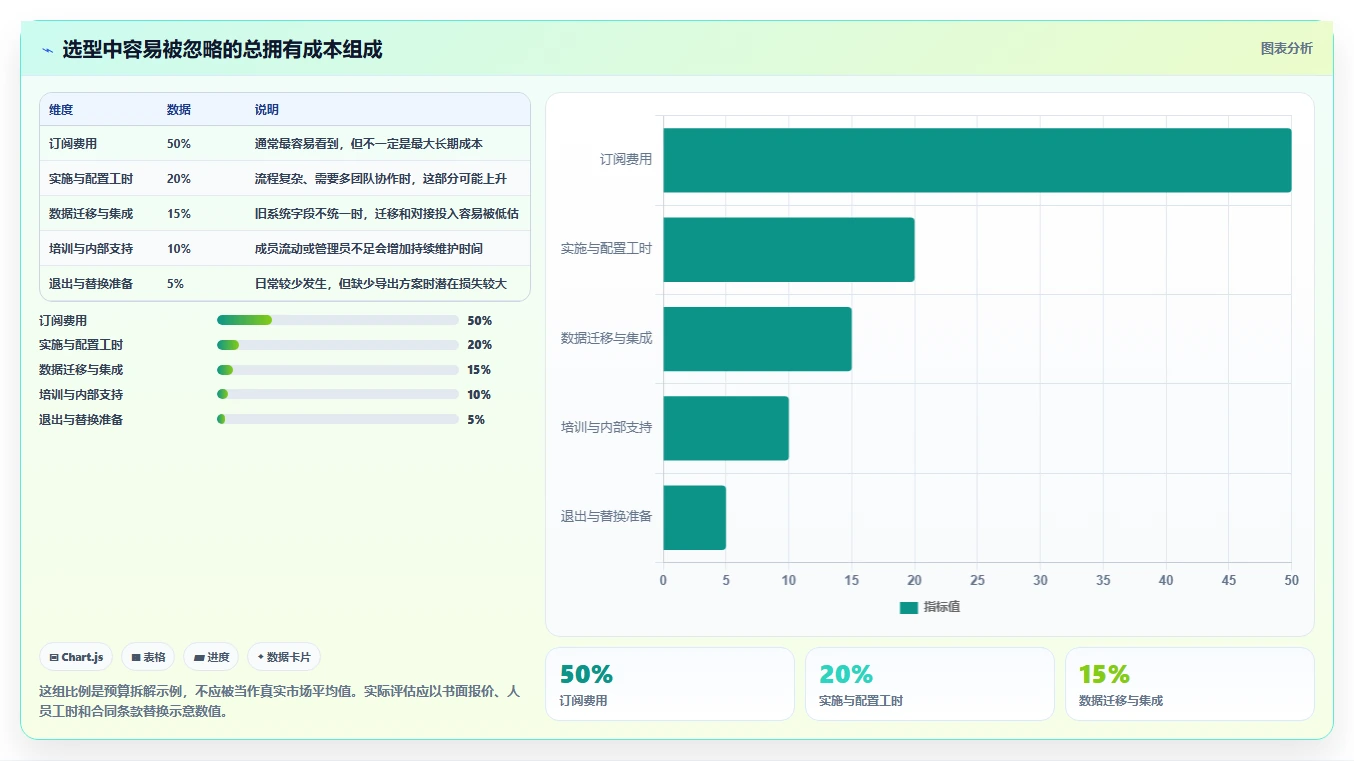Open the 15% 数据迁移与集成 data card
1354x761 pixels.
[x=1190, y=684]
